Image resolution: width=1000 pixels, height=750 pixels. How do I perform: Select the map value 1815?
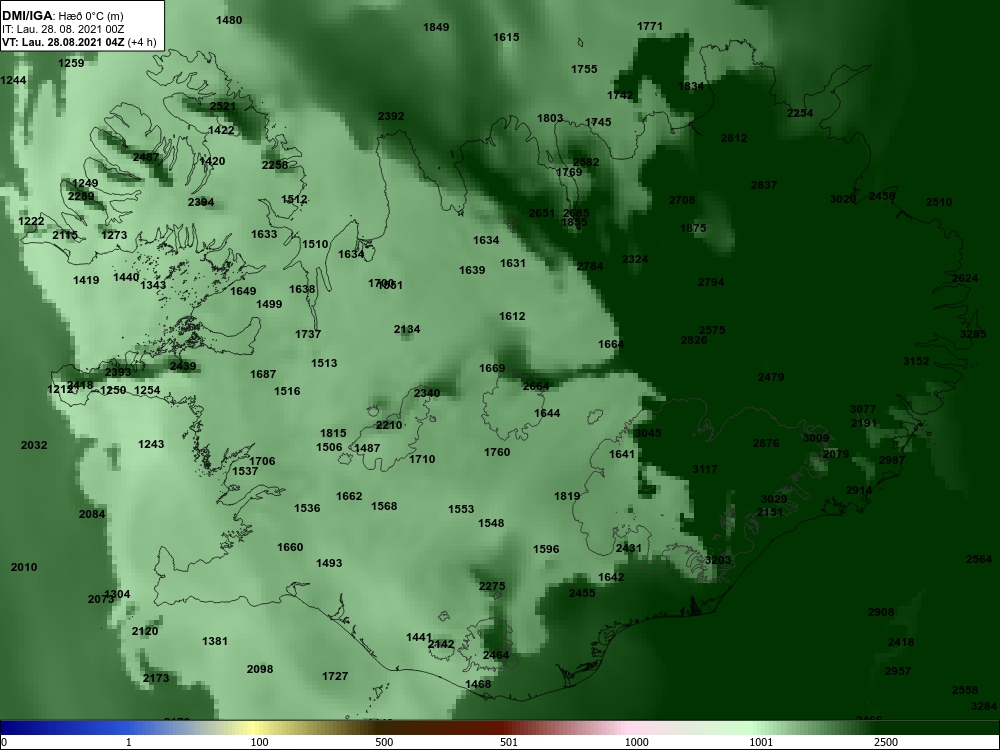333,433
